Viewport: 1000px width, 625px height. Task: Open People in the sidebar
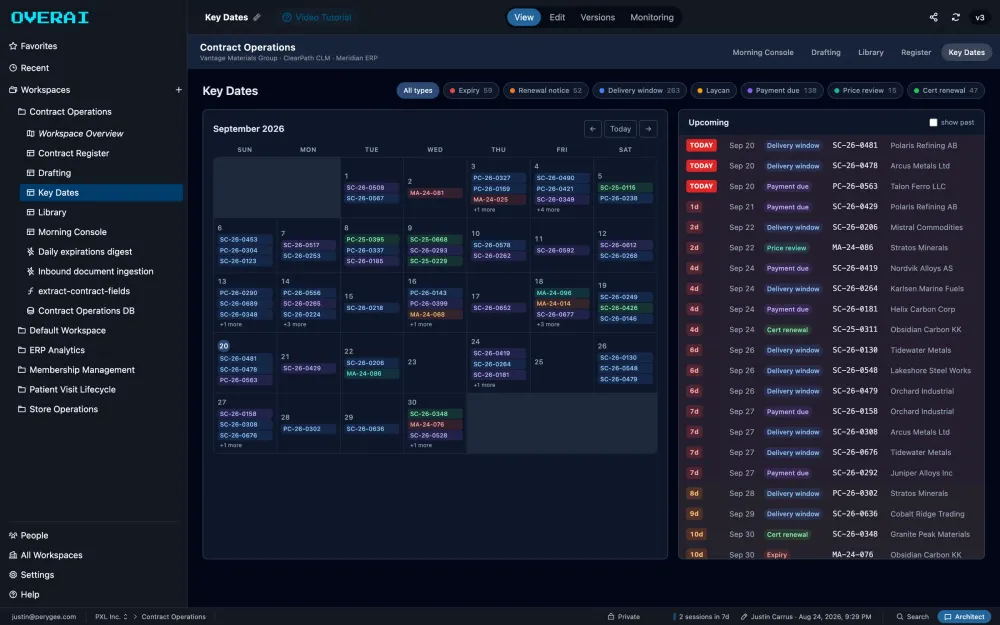[x=29, y=536]
